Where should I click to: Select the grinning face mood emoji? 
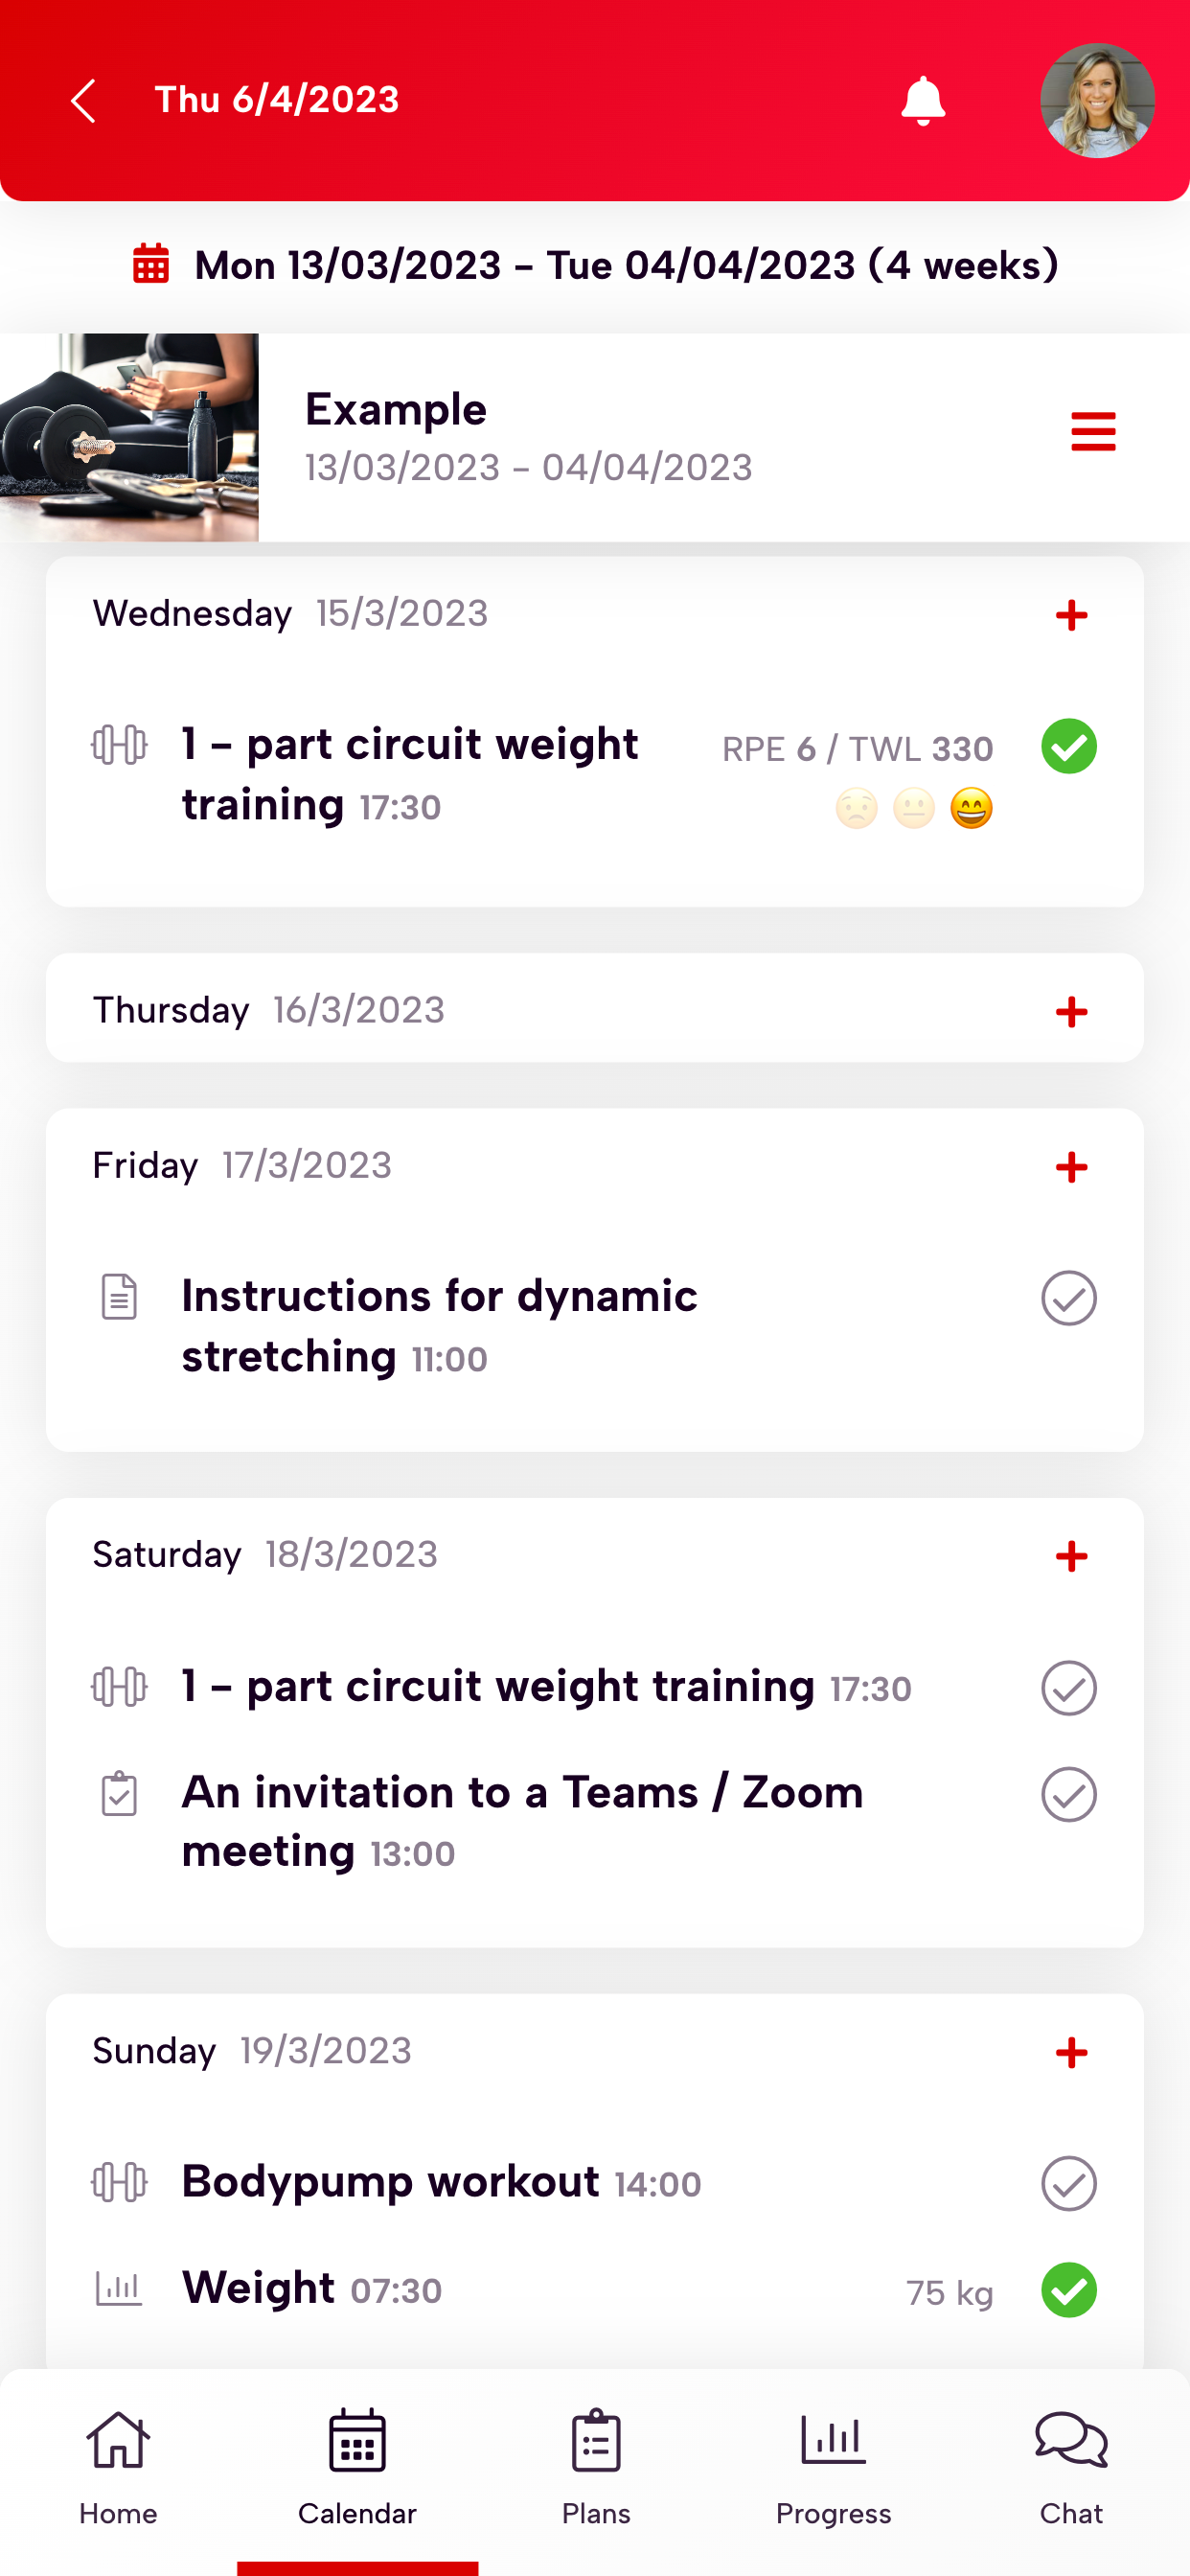pyautogui.click(x=971, y=808)
